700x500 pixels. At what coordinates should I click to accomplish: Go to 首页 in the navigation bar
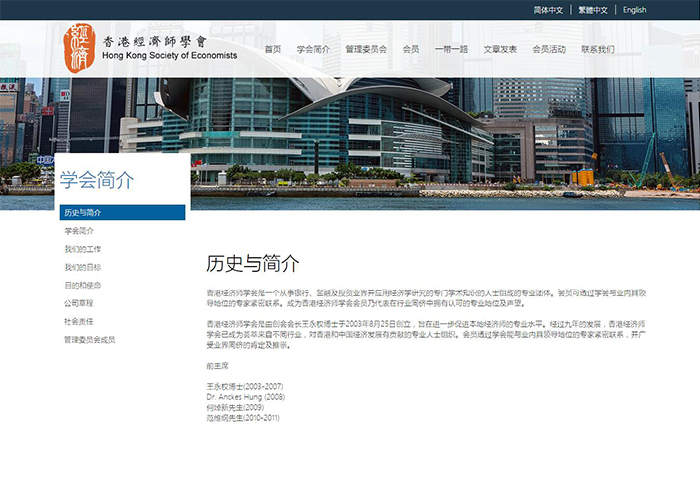(x=272, y=49)
